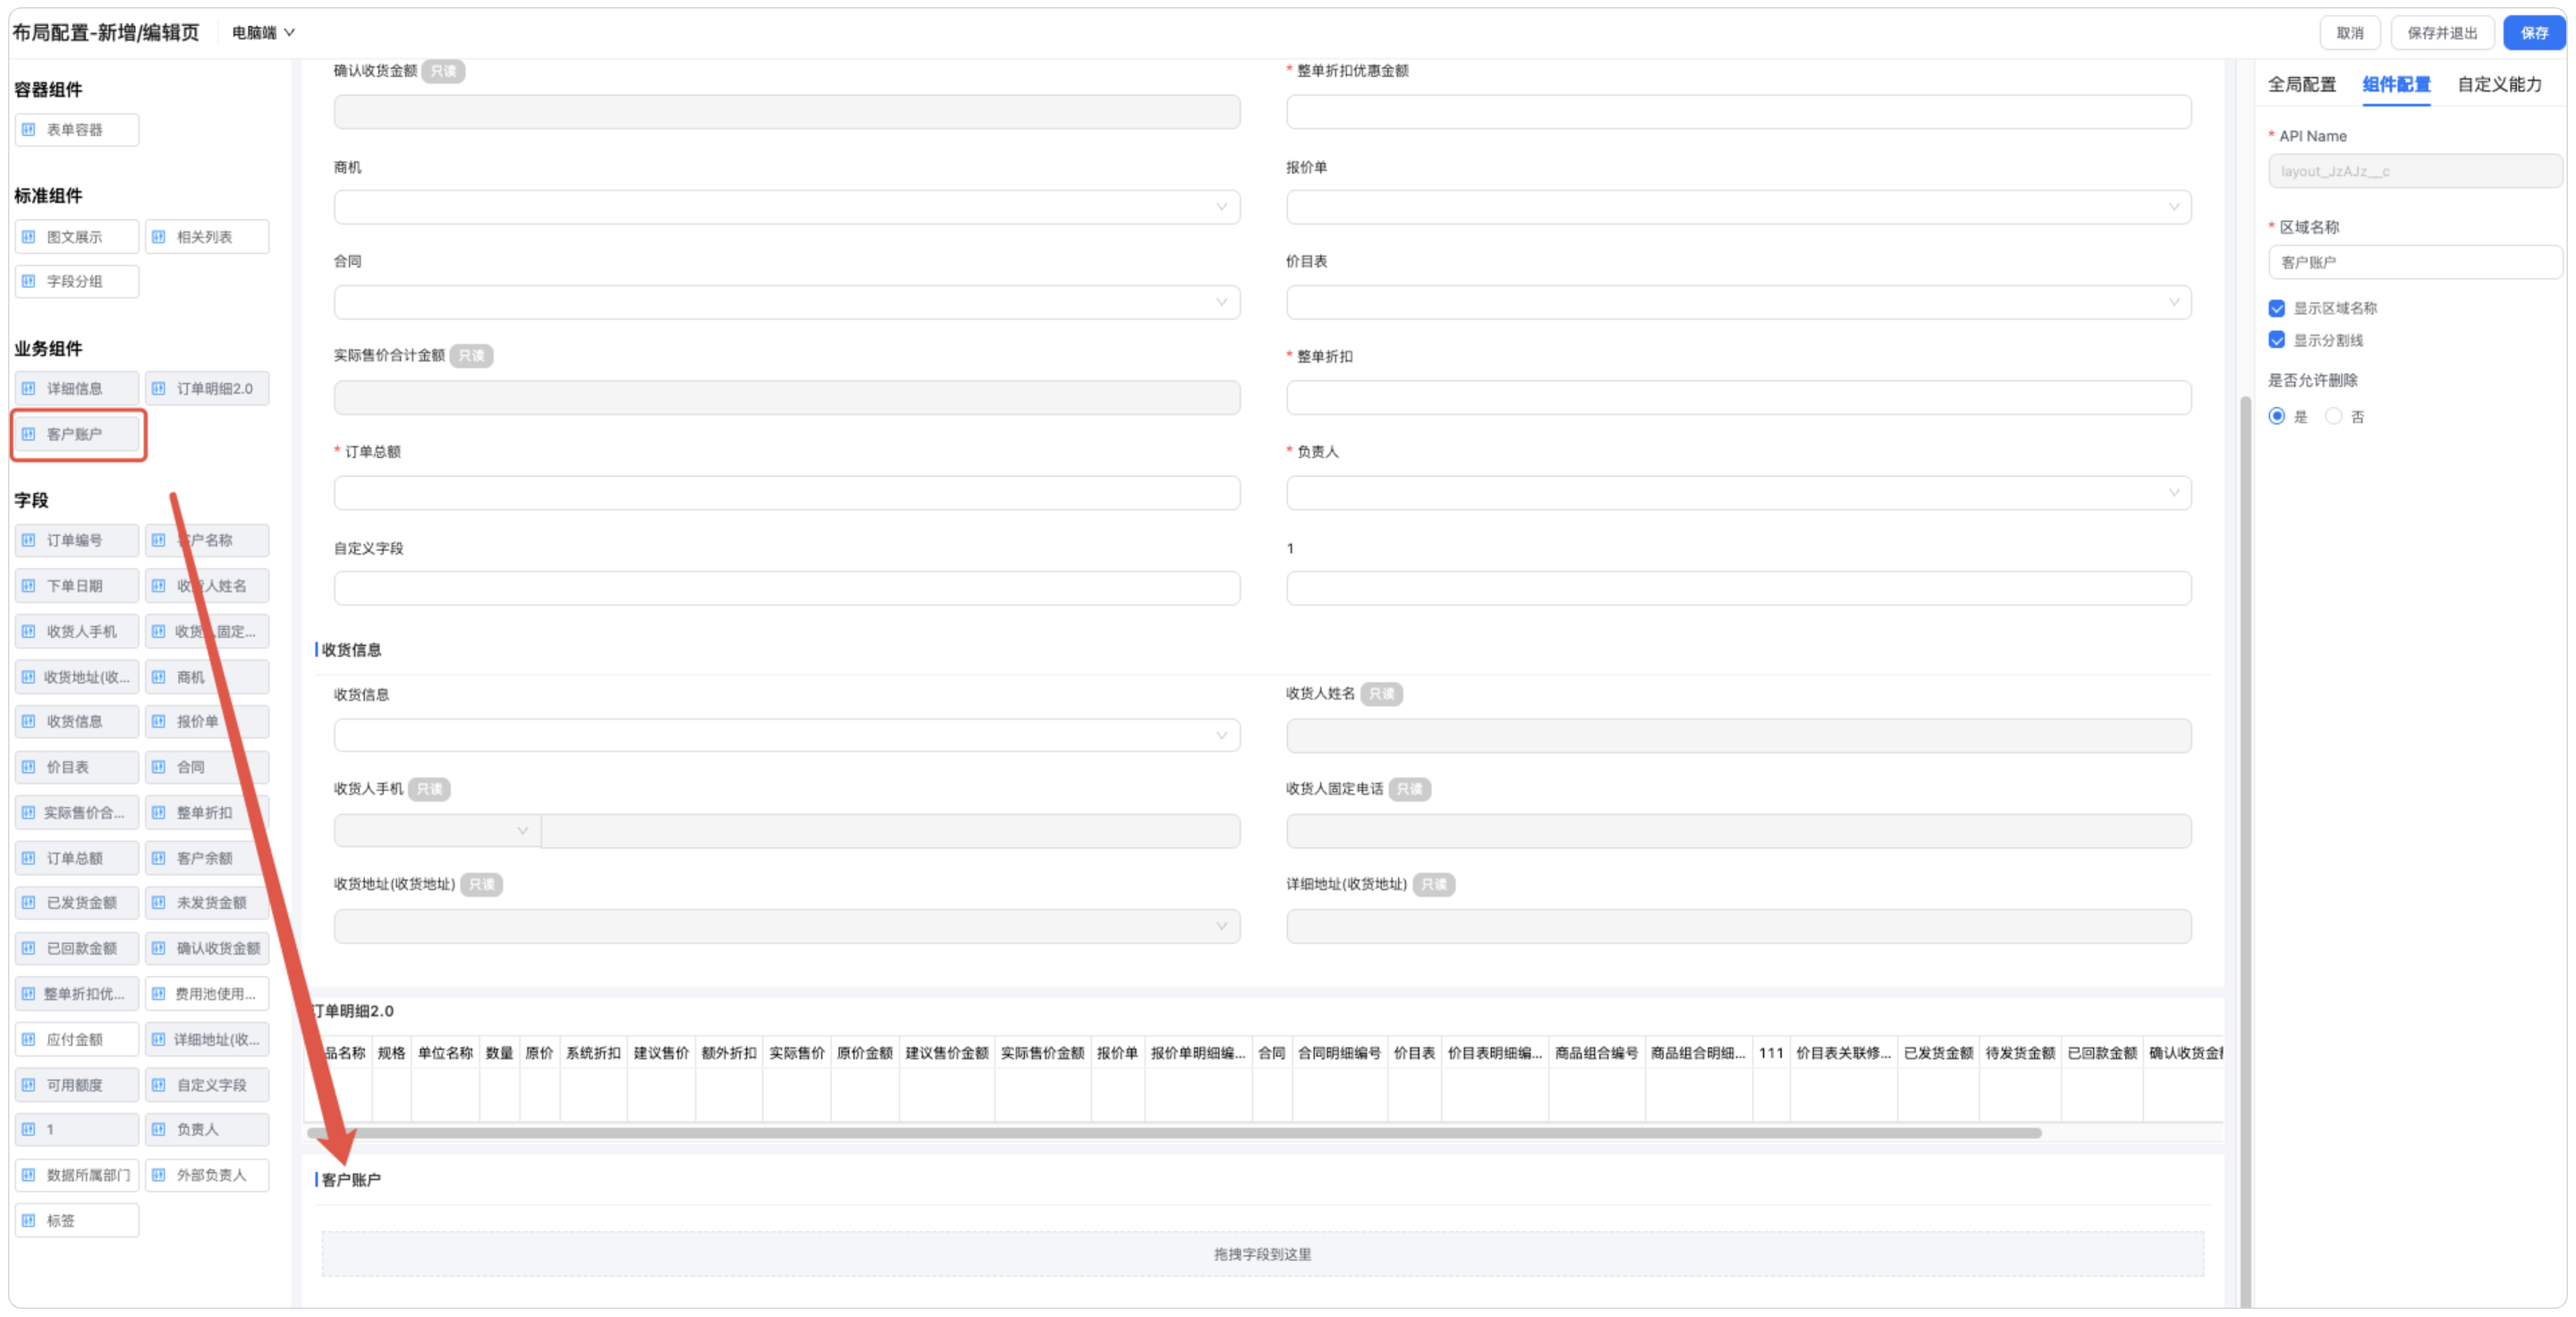This screenshot has width=2576, height=1317.
Task: Open the 自定义能力 tab
Action: click(2499, 85)
